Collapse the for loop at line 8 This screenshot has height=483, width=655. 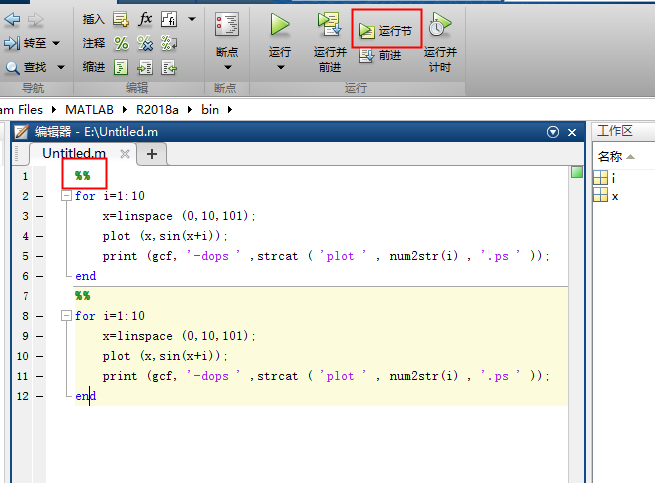pos(66,315)
